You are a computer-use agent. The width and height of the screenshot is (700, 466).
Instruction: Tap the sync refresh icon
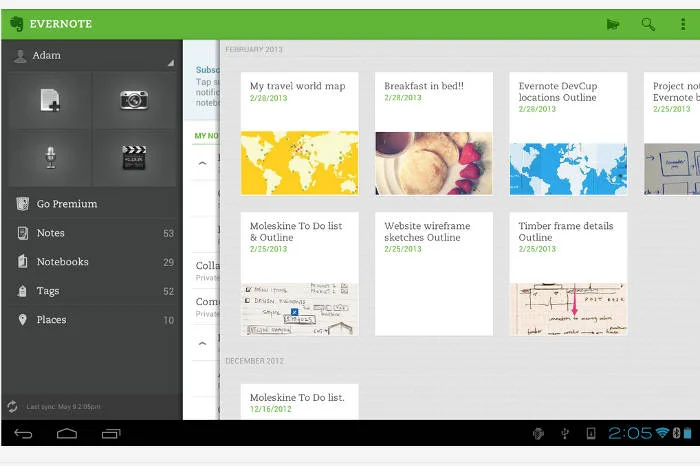[x=12, y=407]
